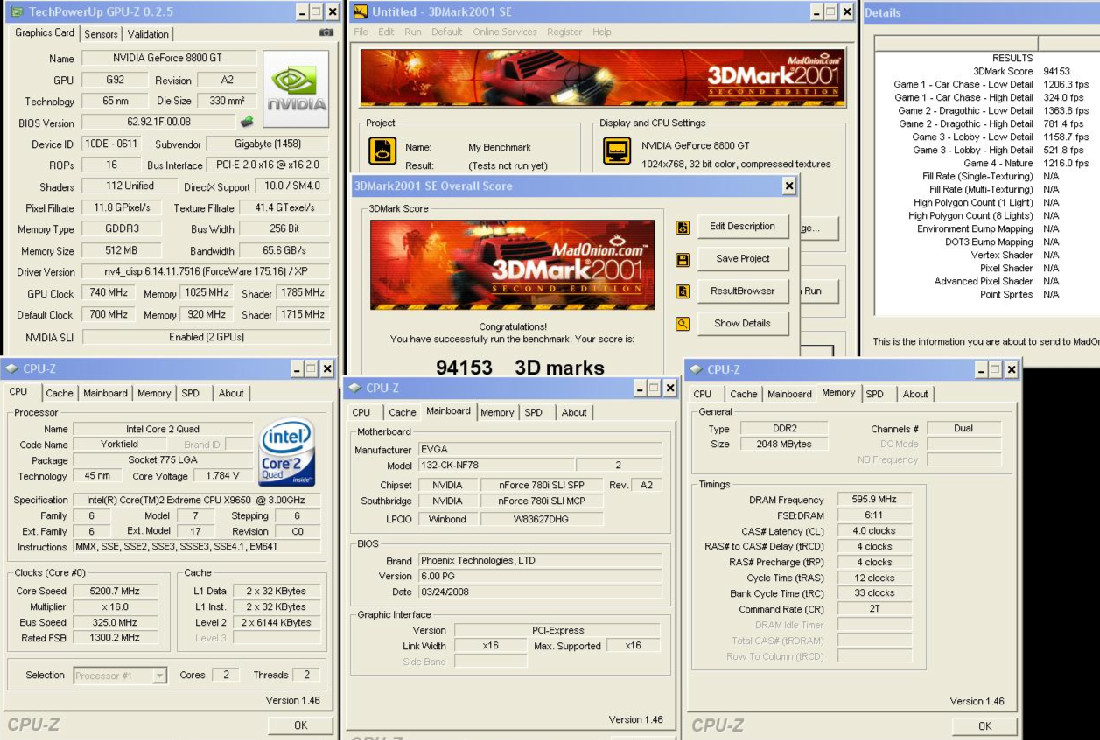Click the 3DMark2001 banner in the main window
Image resolution: width=1100 pixels, height=740 pixels.
coord(603,77)
